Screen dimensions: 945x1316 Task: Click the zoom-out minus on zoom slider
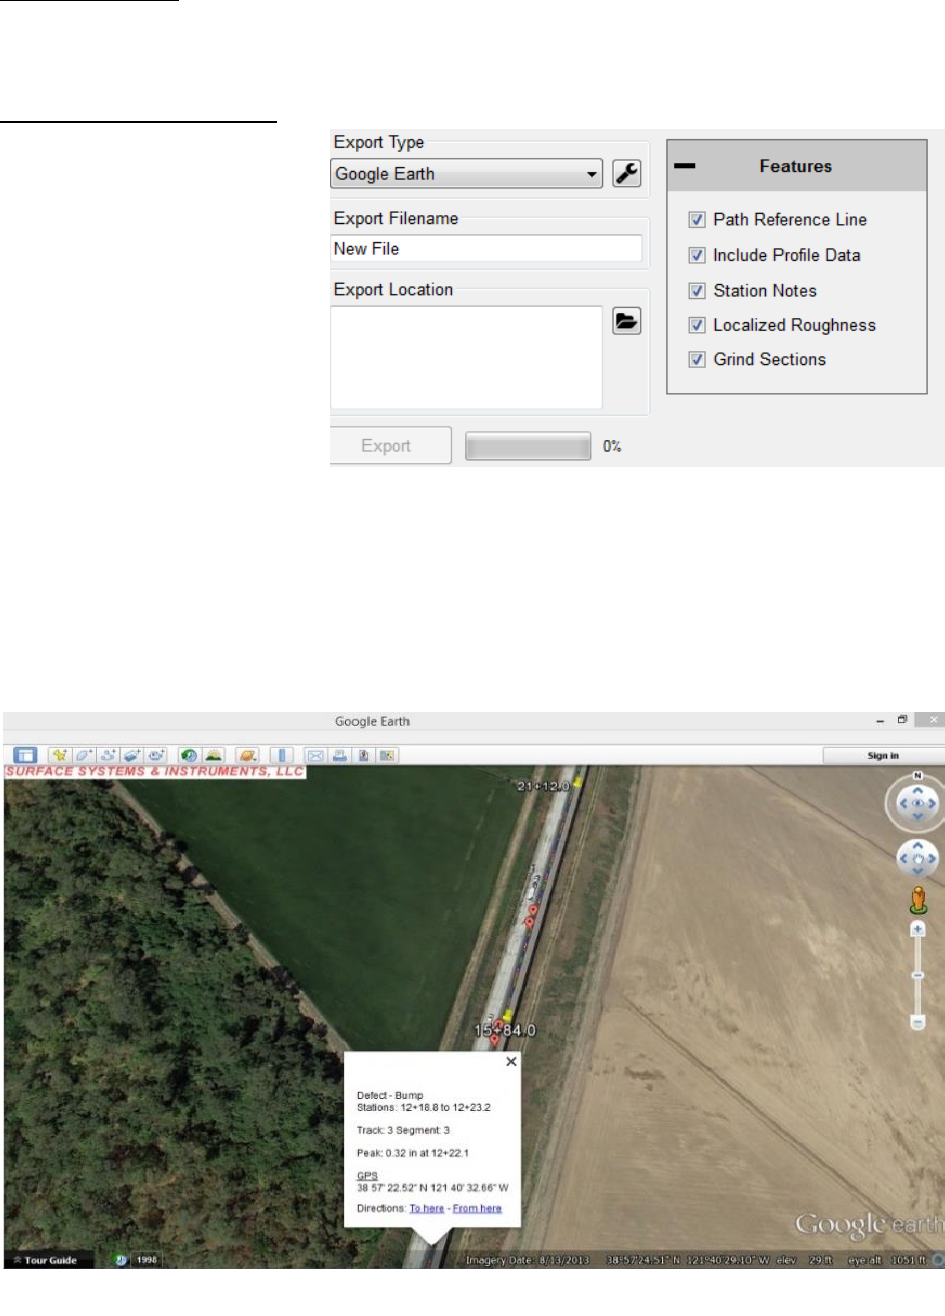918,1022
